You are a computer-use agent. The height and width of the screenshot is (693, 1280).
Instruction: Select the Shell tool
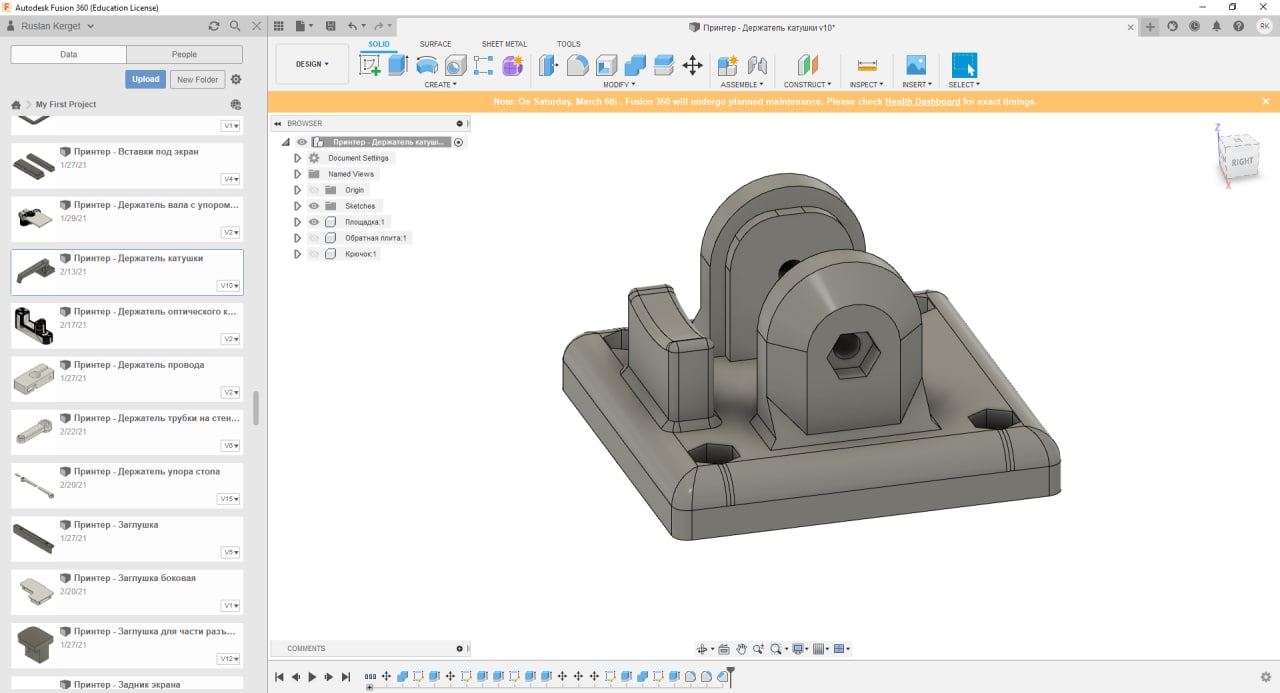pyautogui.click(x=606, y=65)
